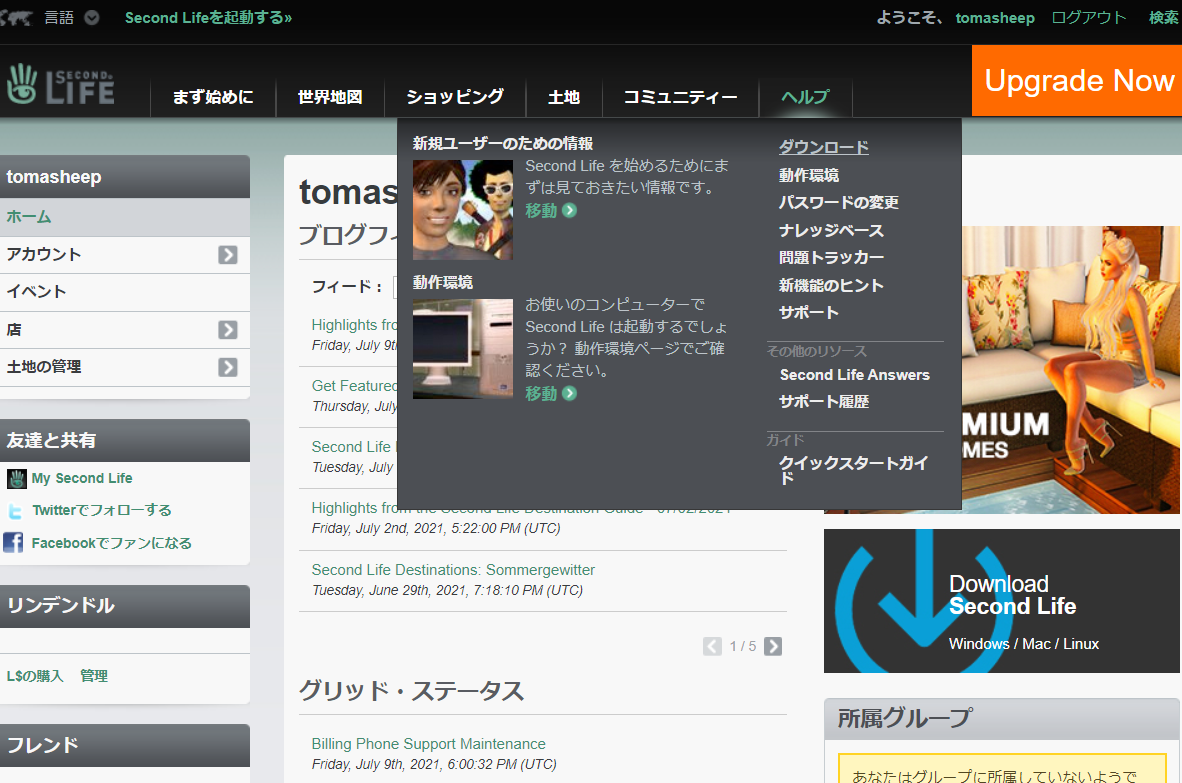This screenshot has height=783, width=1182.
Task: Open the コミュニティー menu
Action: click(680, 97)
